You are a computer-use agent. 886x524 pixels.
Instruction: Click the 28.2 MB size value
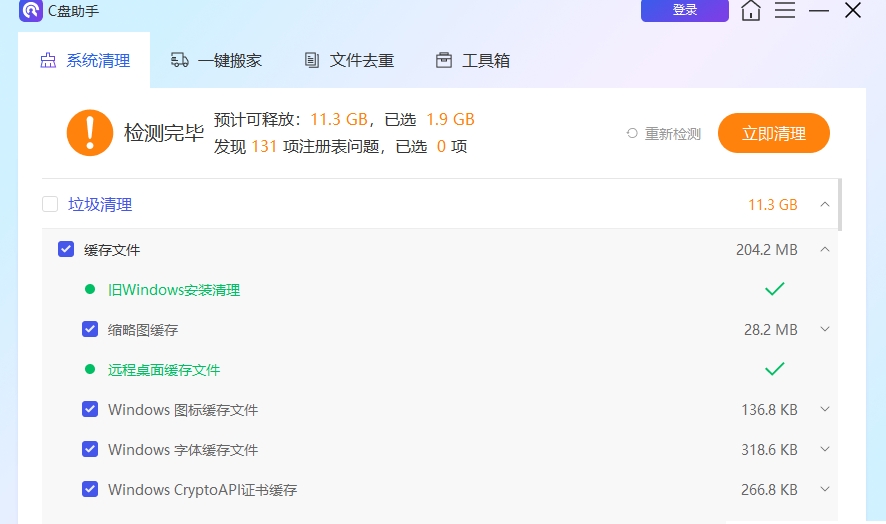point(771,330)
